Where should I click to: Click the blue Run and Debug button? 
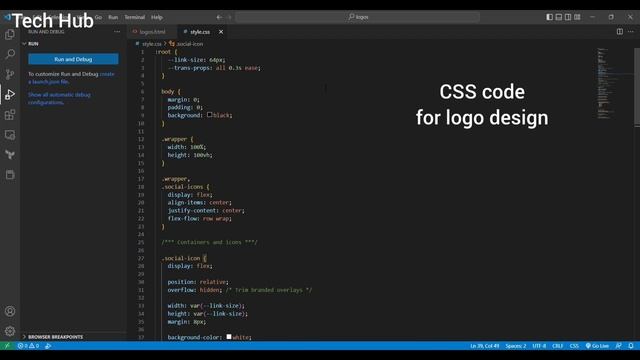[x=73, y=59]
